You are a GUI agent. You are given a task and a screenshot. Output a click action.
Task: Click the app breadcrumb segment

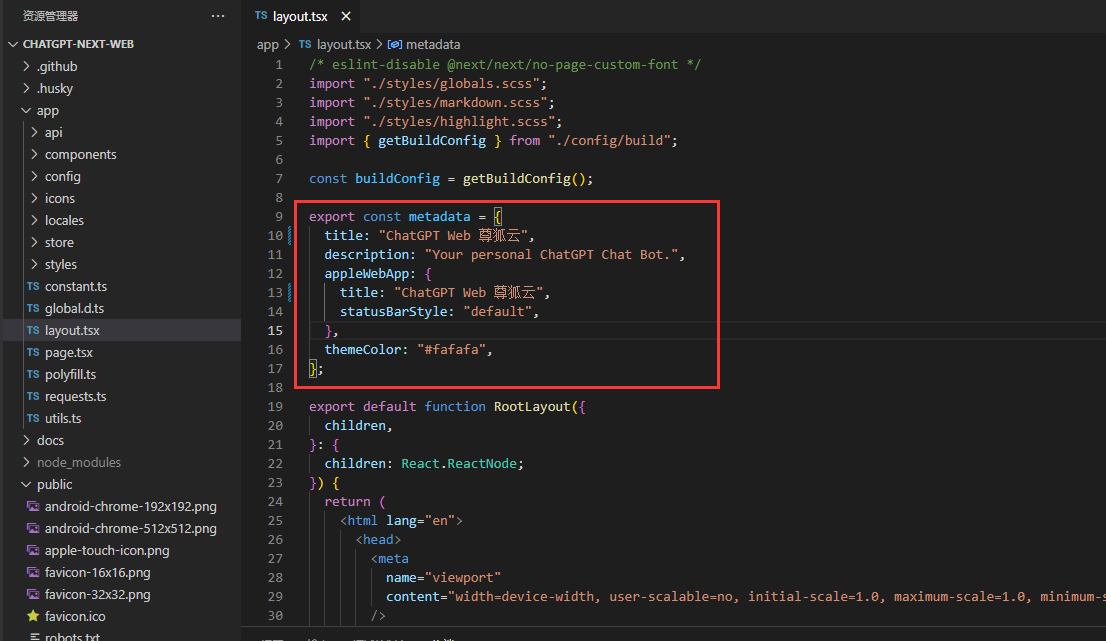(x=267, y=44)
